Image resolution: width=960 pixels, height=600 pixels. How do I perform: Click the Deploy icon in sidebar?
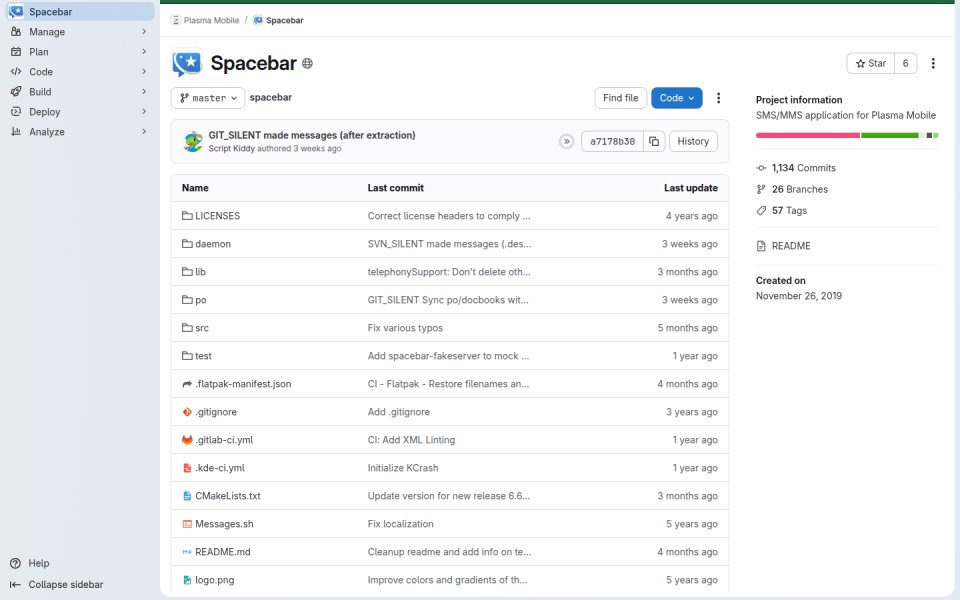tap(16, 111)
